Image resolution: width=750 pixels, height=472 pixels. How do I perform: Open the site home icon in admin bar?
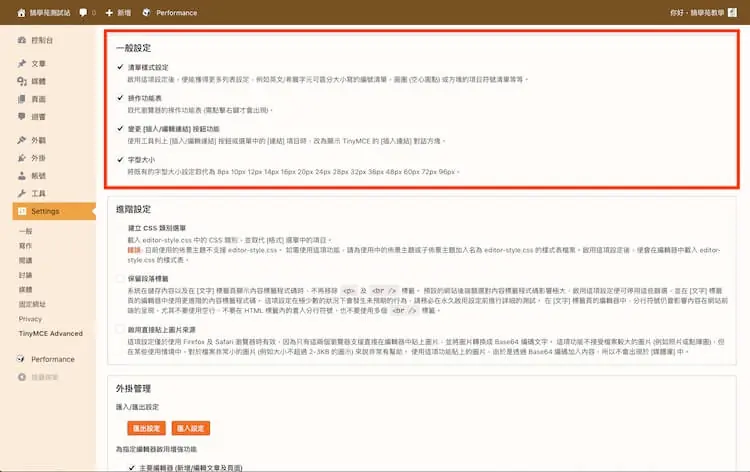click(x=21, y=13)
